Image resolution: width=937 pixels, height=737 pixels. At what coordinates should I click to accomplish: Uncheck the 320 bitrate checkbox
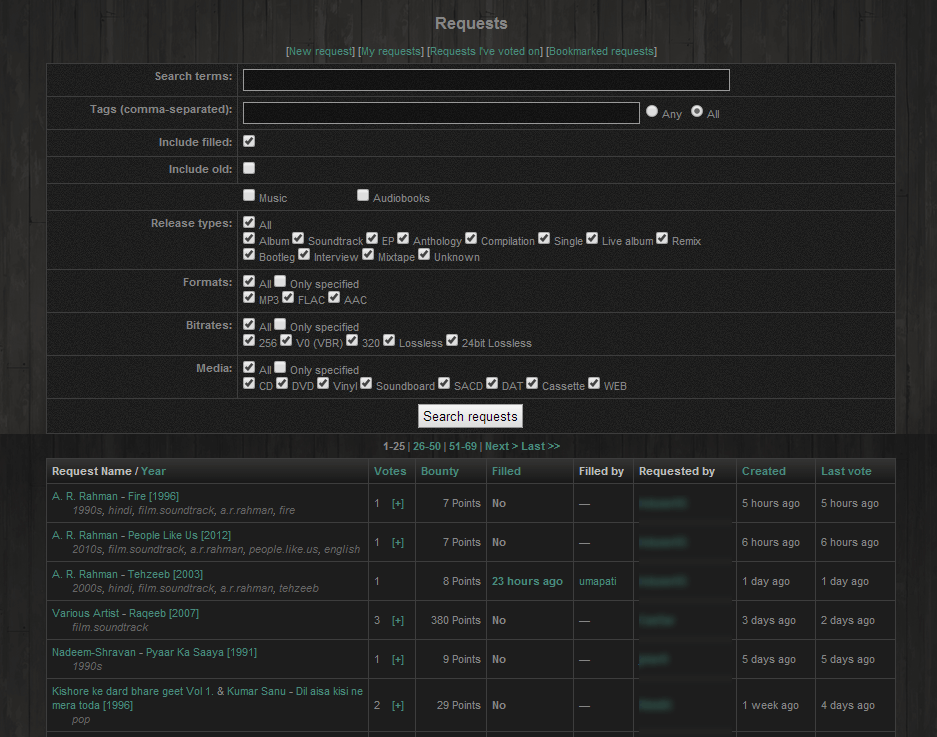pos(352,340)
